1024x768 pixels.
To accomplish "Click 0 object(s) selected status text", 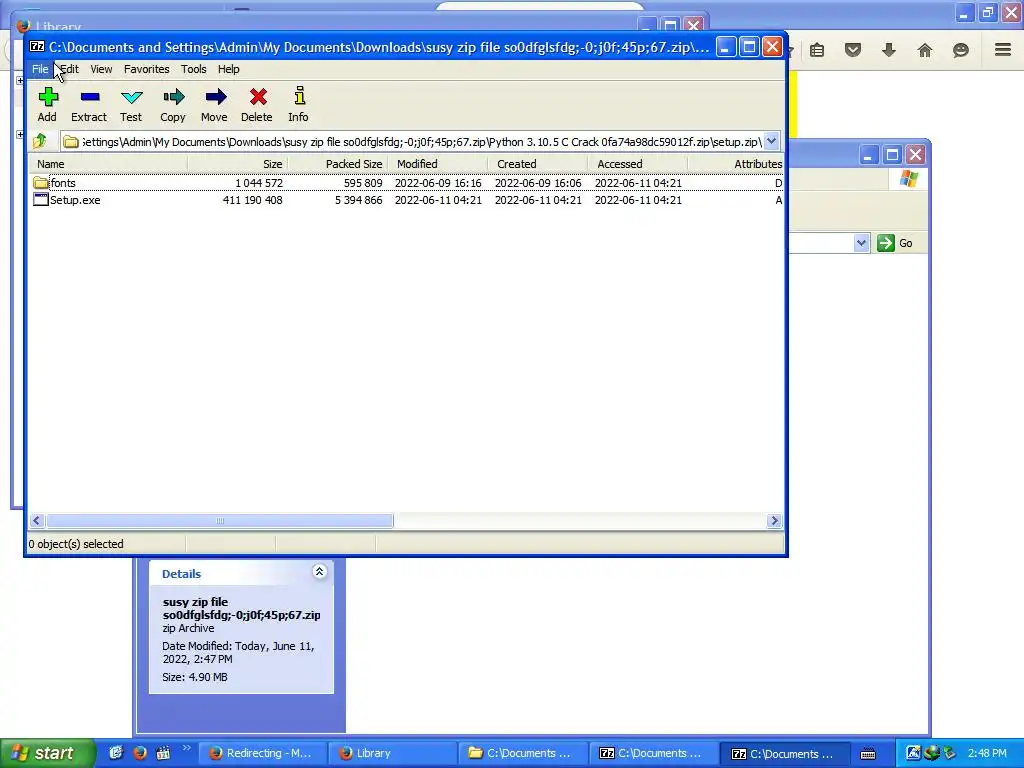I will click(x=76, y=544).
